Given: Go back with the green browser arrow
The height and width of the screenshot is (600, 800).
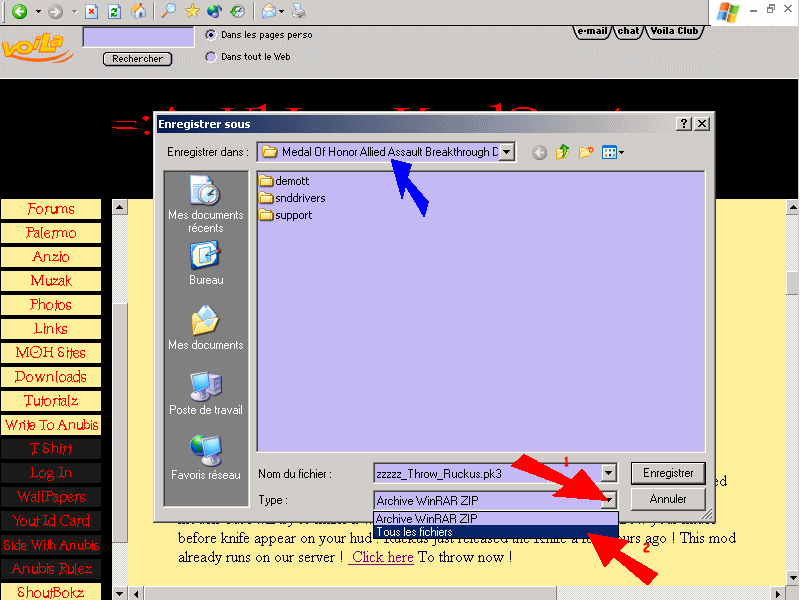Looking at the screenshot, I should (x=20, y=11).
